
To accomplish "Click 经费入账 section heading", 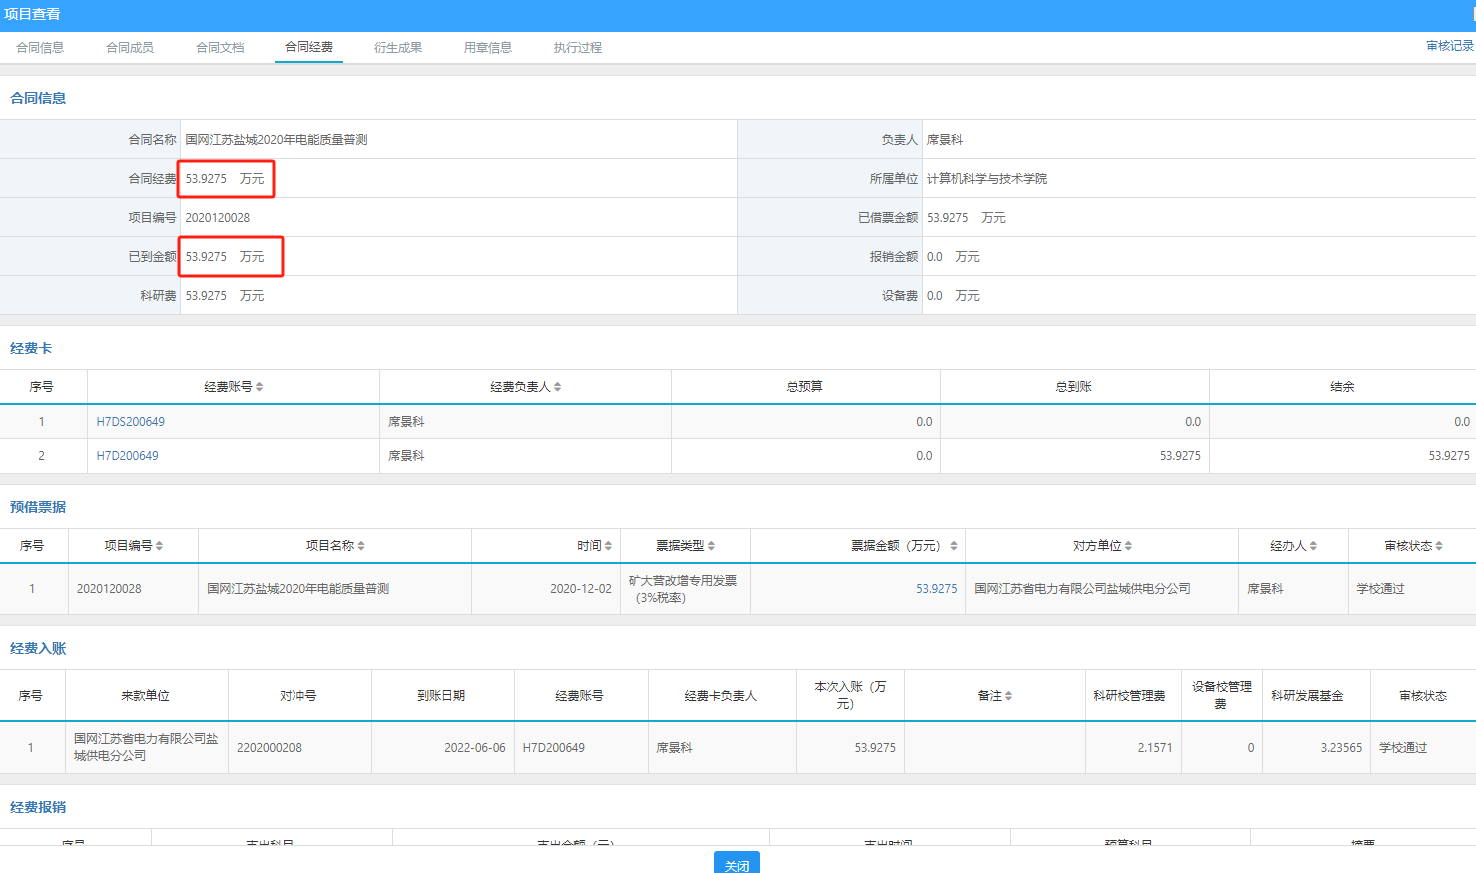I will point(38,648).
